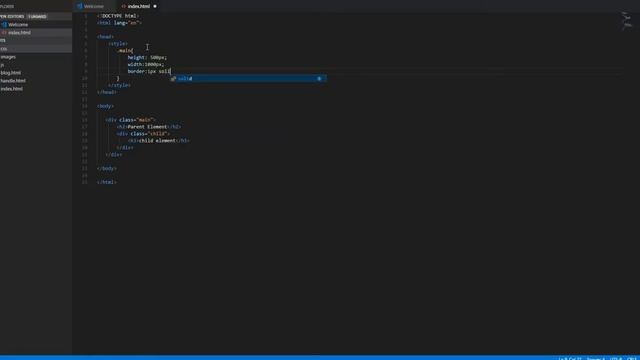Show more info for the solid suggestion
640x360 pixels.
(319, 78)
